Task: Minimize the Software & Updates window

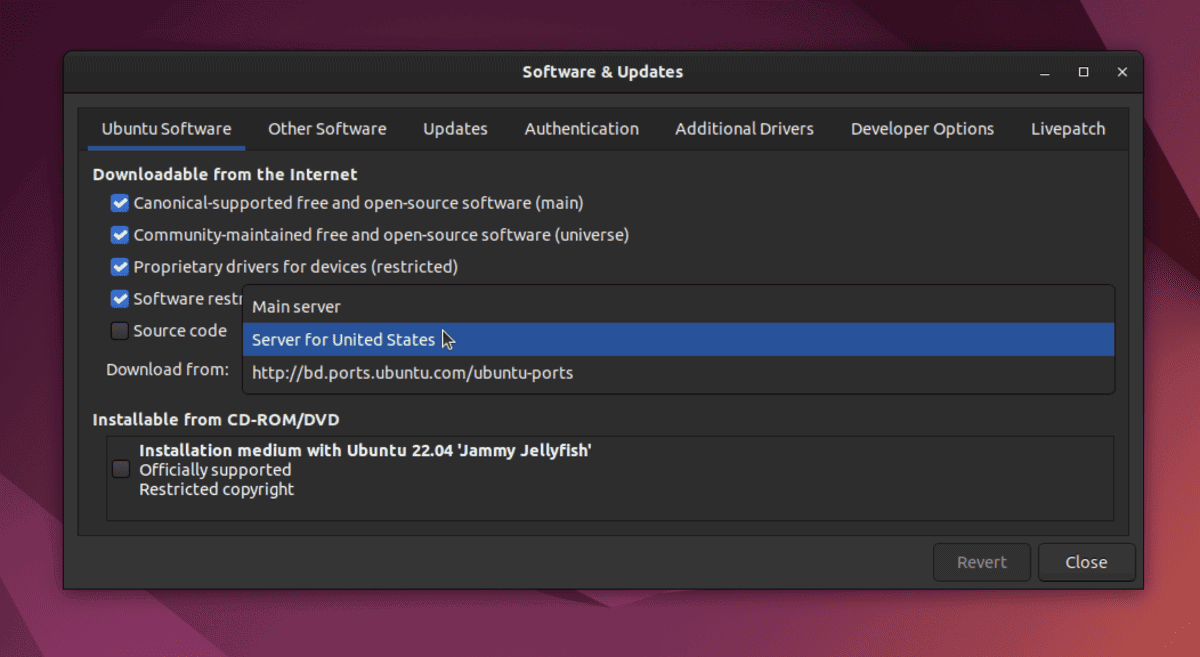Action: tap(1045, 72)
